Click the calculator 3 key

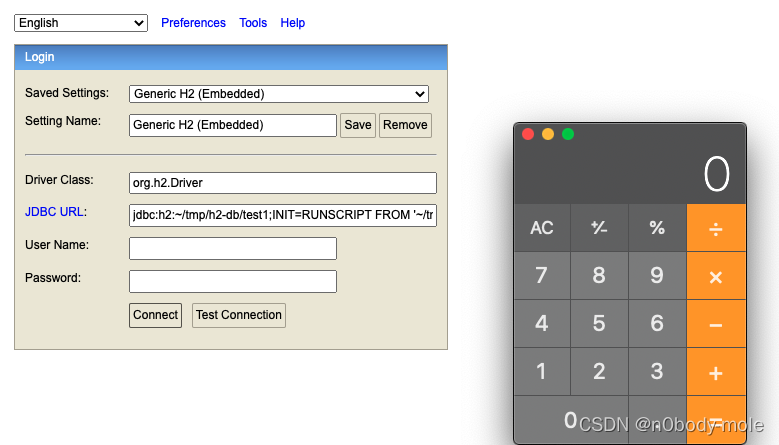(x=657, y=371)
